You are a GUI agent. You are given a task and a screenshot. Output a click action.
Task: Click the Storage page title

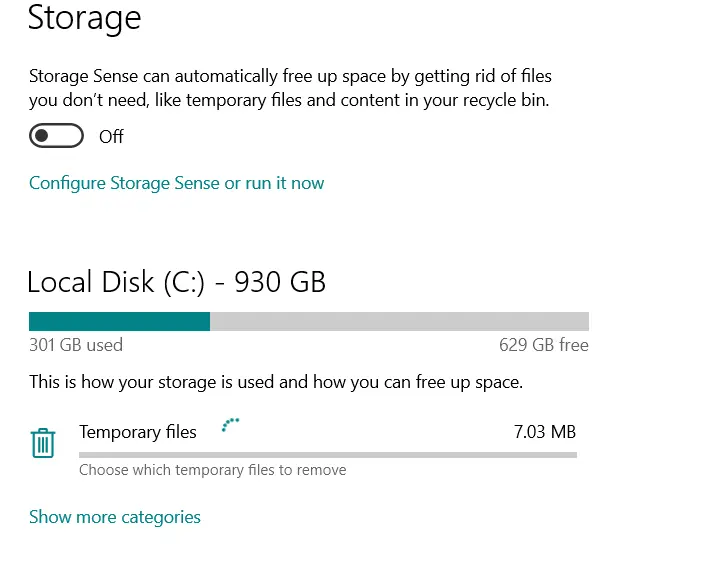click(84, 17)
